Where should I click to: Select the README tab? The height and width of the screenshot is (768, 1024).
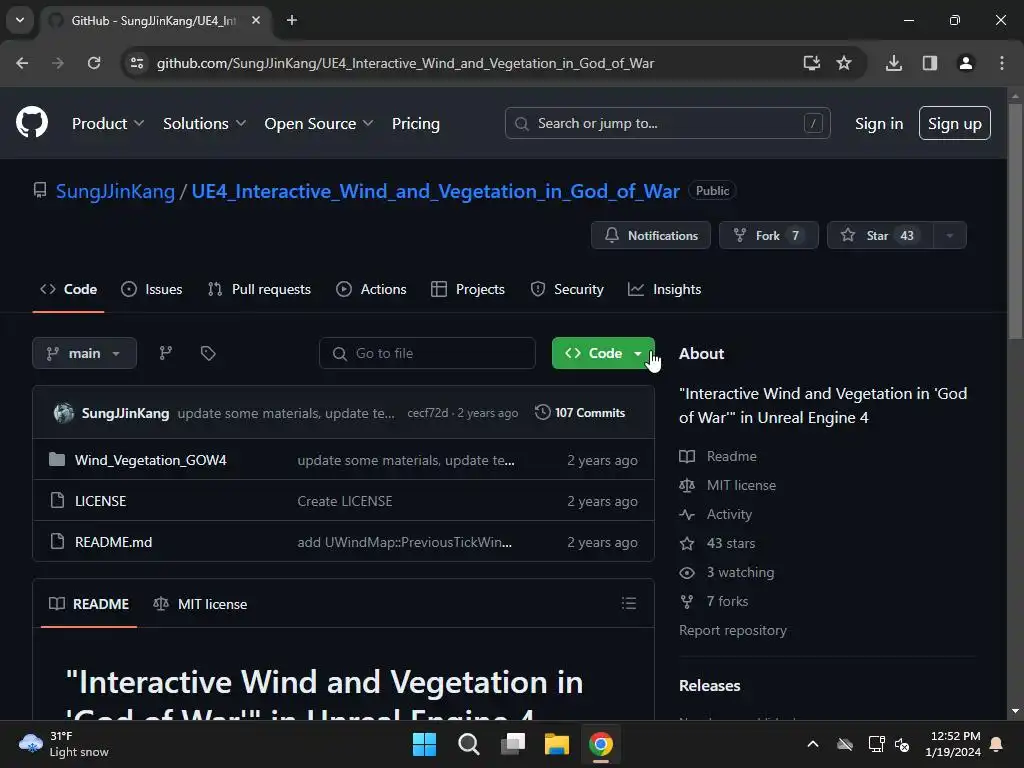tap(89, 604)
